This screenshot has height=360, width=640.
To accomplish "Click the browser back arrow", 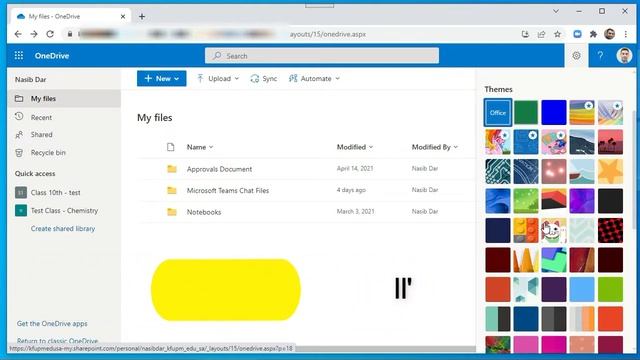I will pyautogui.click(x=18, y=34).
